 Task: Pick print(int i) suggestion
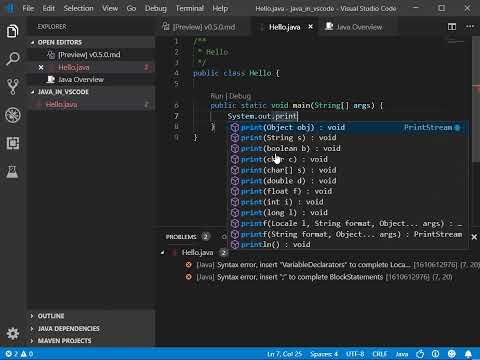pyautogui.click(x=347, y=202)
